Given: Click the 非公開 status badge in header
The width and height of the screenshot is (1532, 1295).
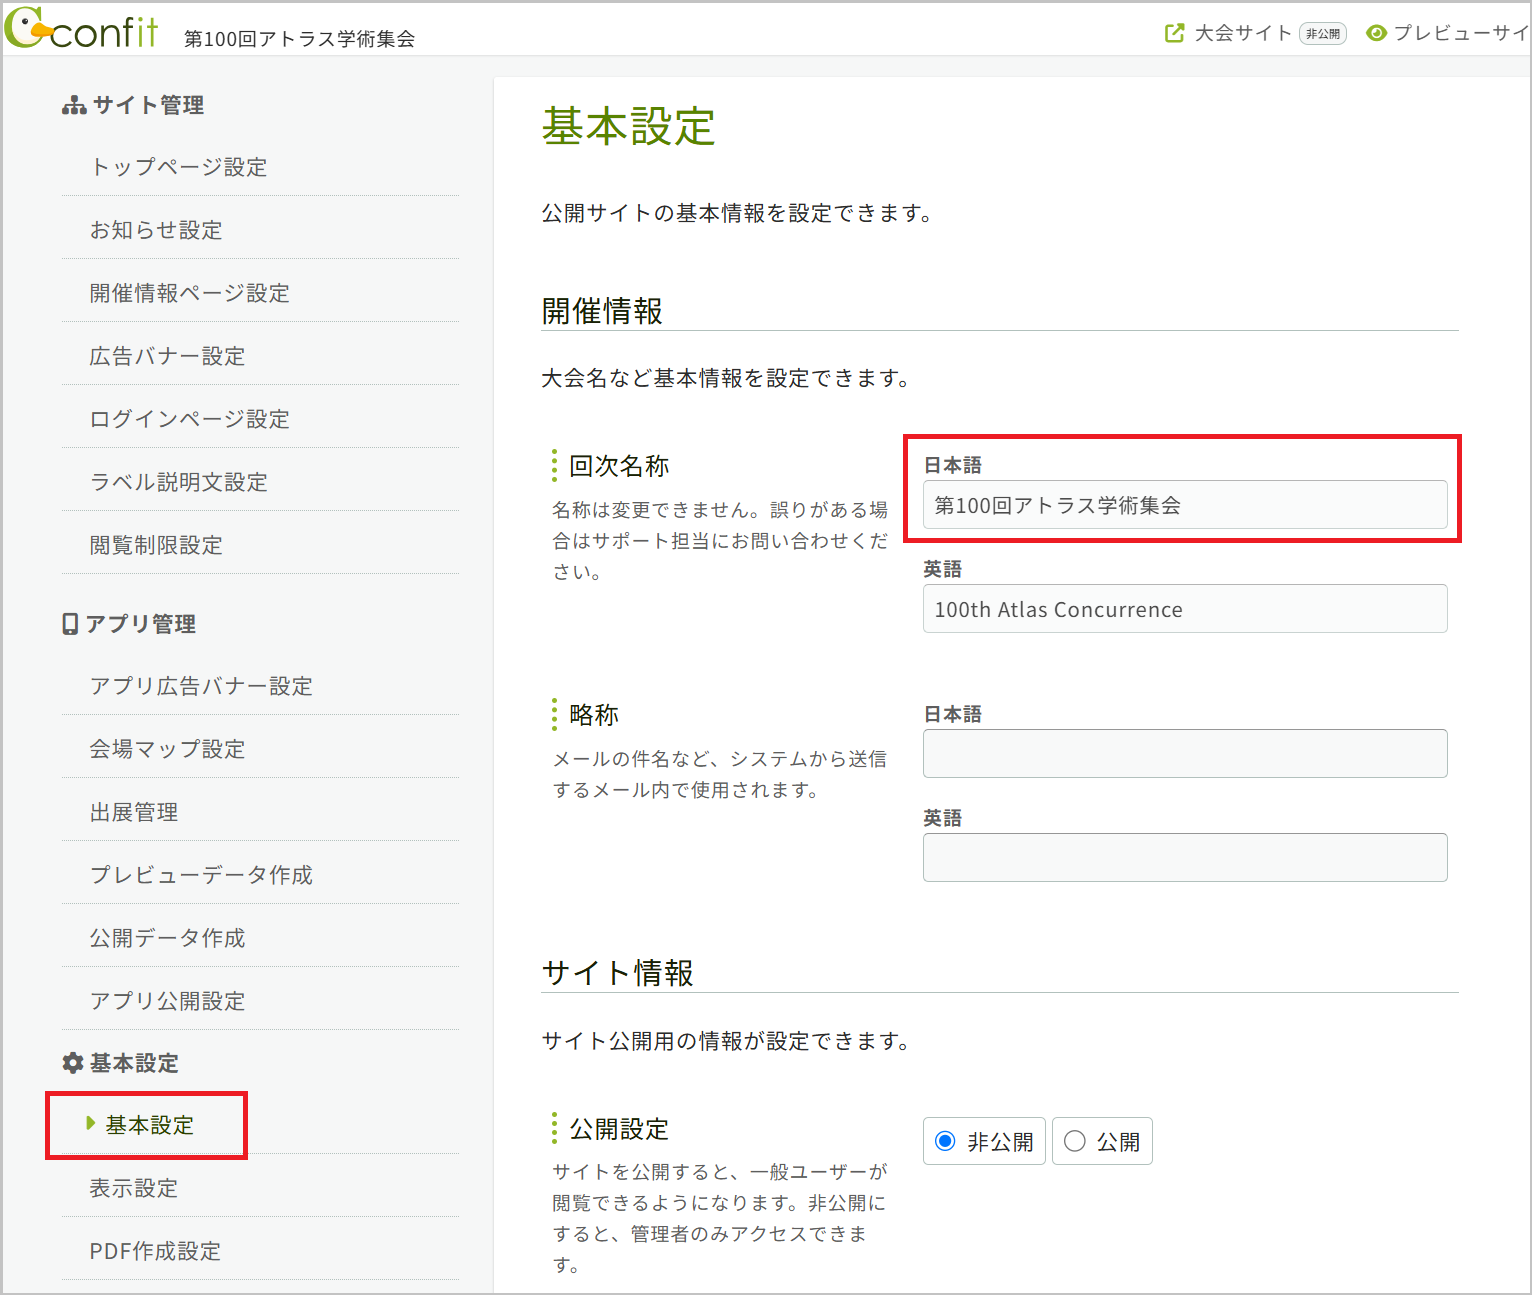Looking at the screenshot, I should [1322, 34].
